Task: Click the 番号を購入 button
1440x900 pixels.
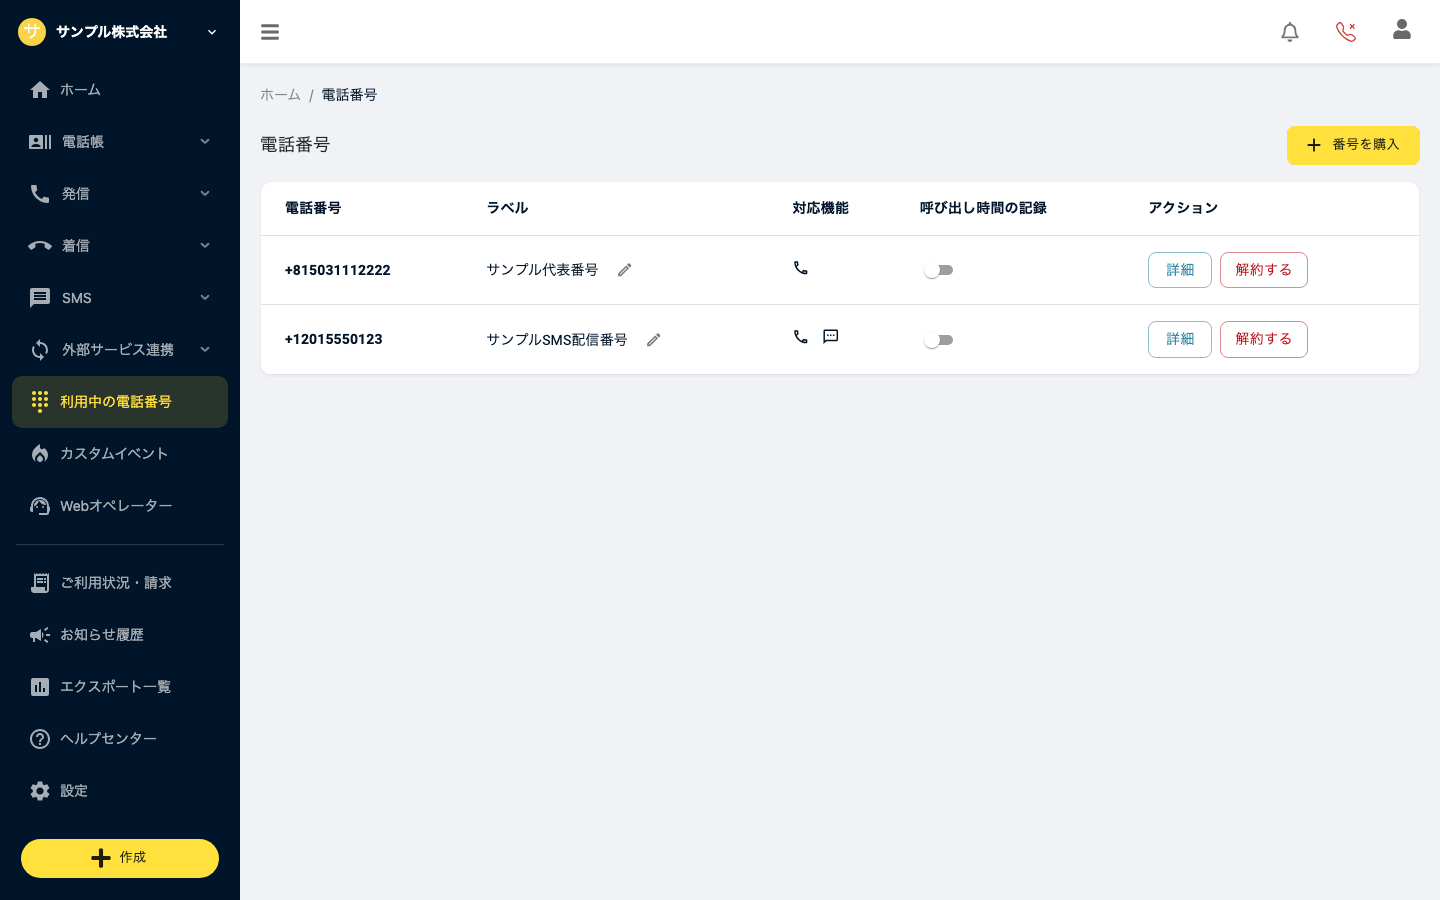Action: pyautogui.click(x=1353, y=145)
